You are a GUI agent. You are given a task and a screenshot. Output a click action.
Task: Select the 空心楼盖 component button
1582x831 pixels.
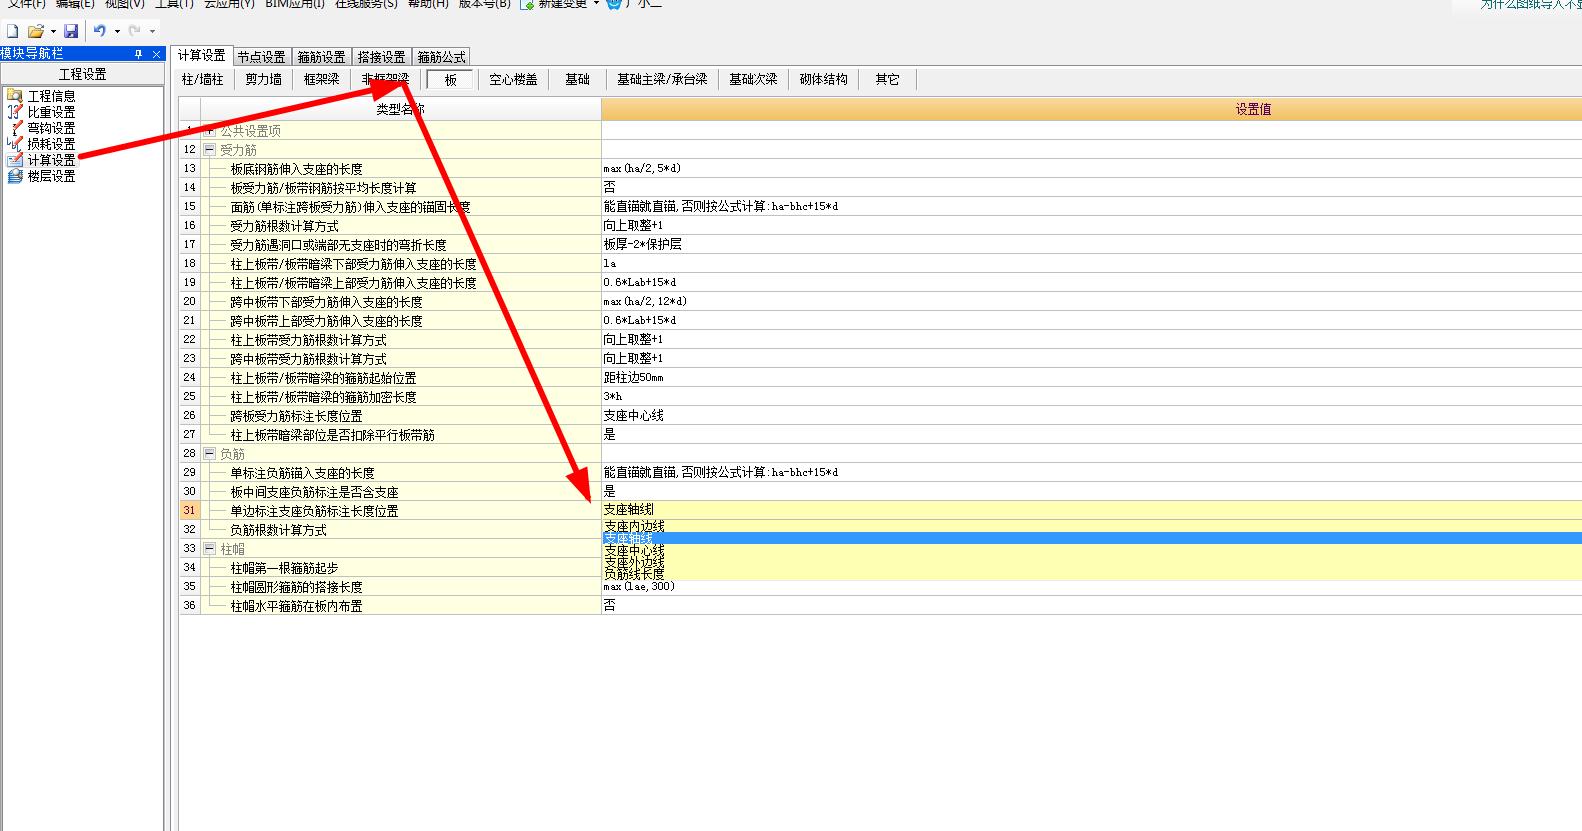[514, 79]
